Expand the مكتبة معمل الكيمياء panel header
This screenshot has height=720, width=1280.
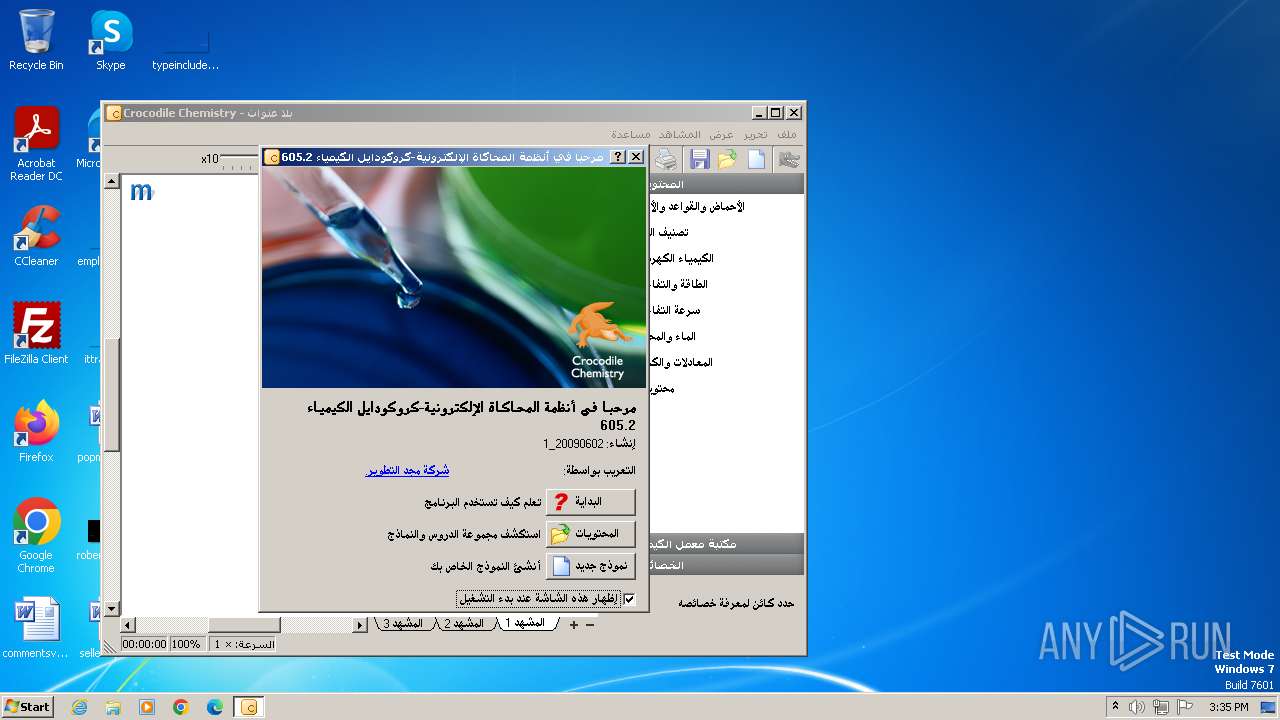pos(726,544)
